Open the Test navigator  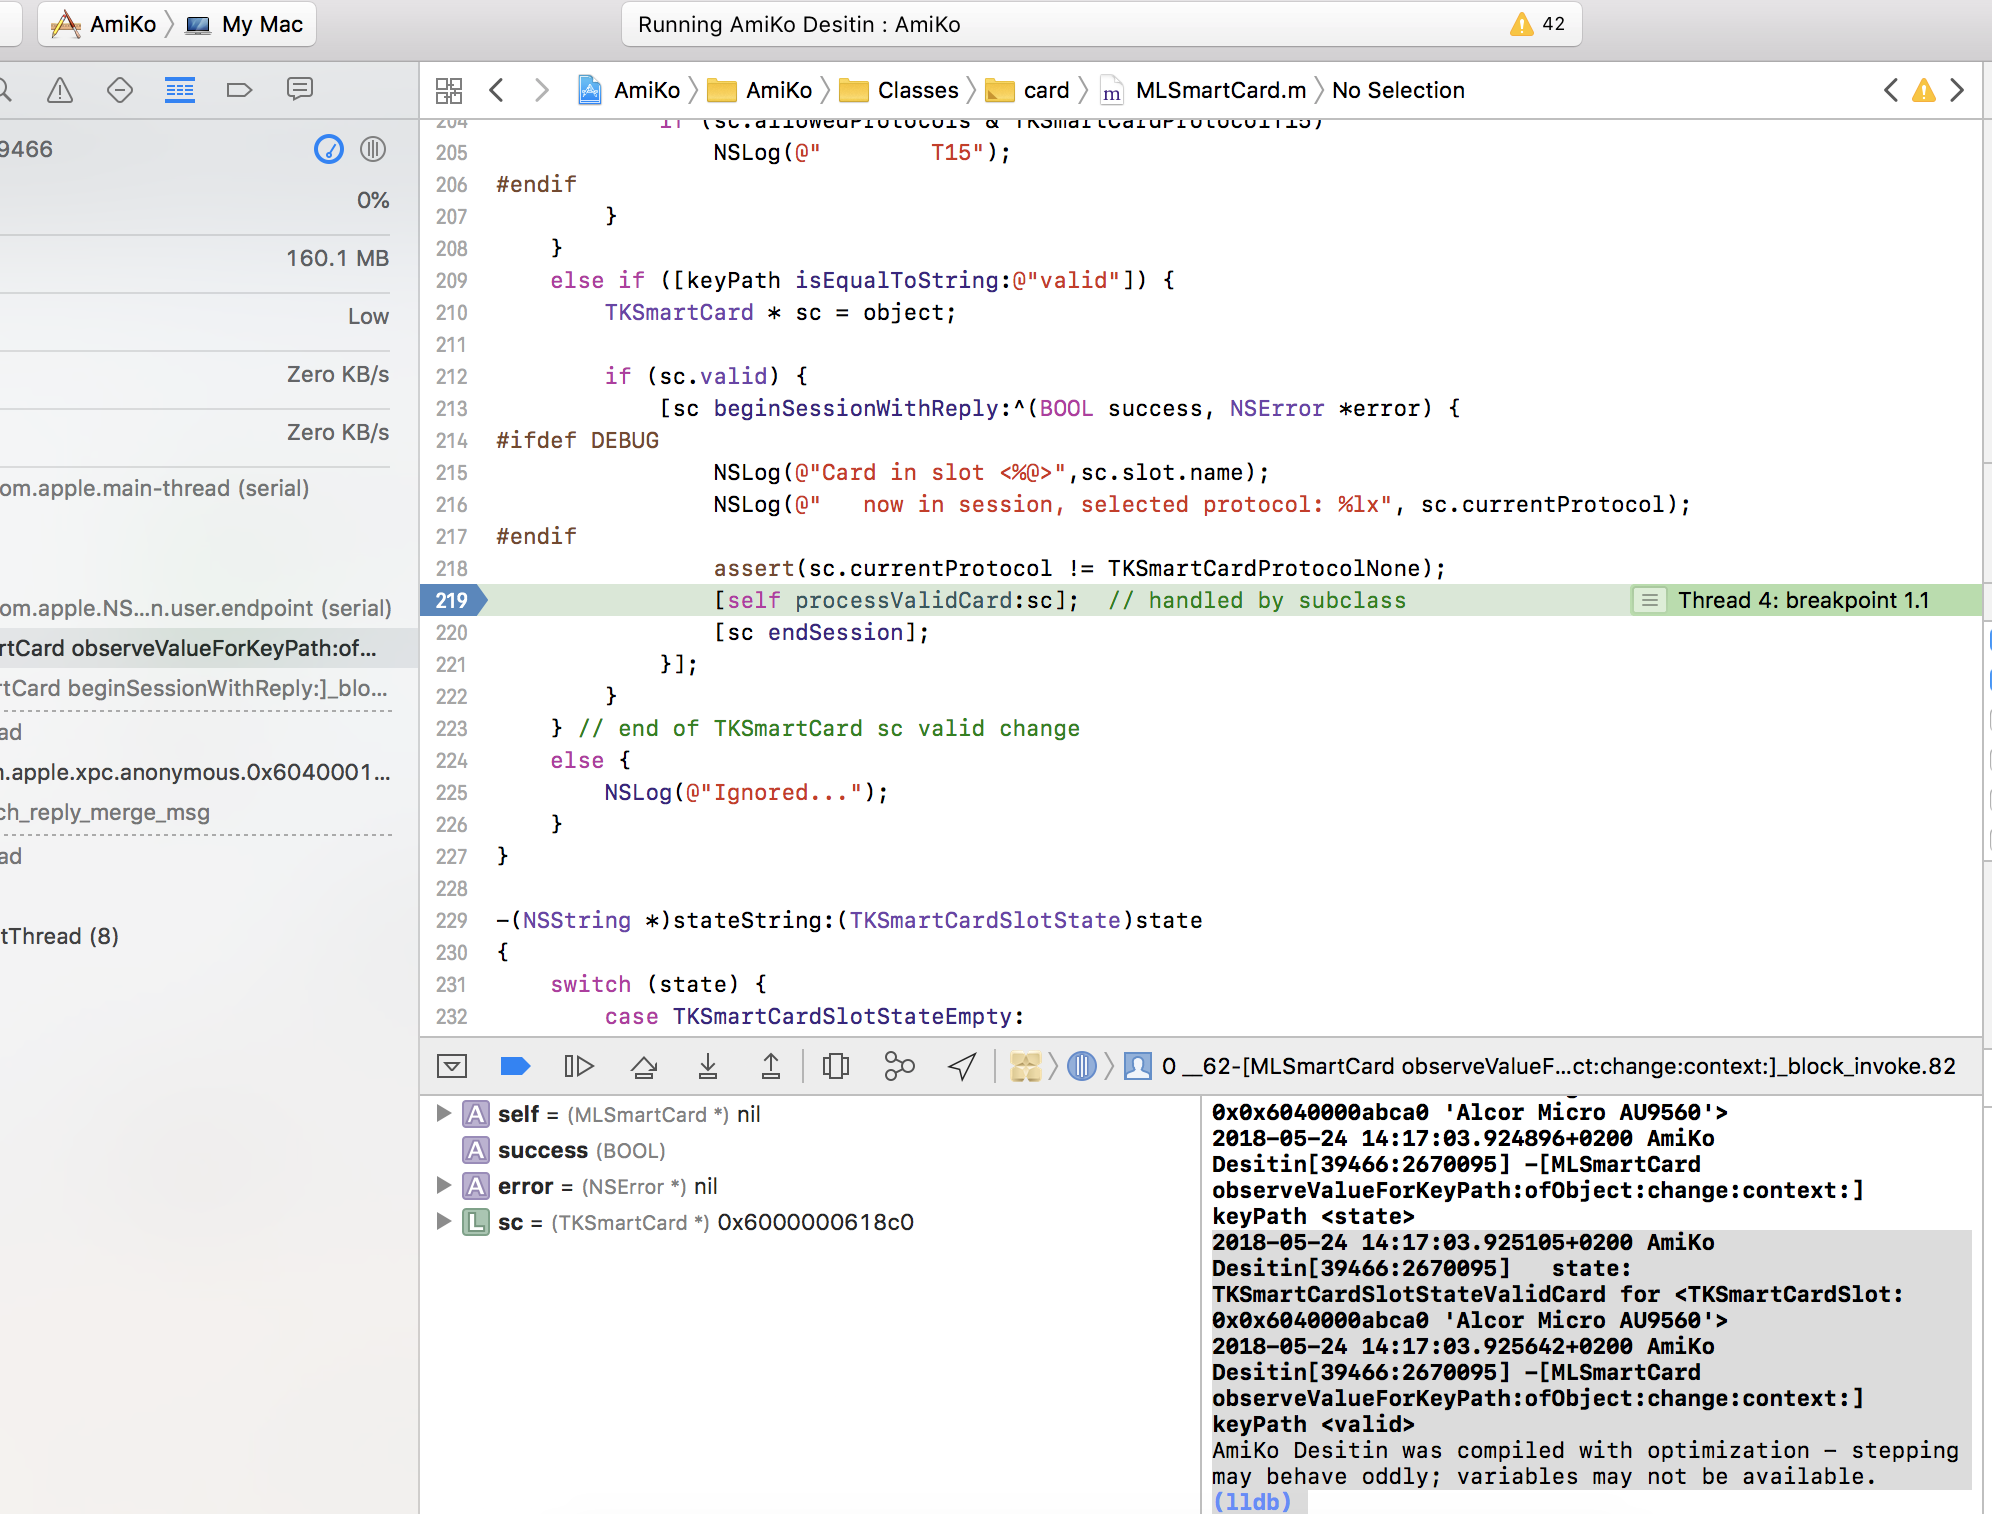tap(120, 90)
